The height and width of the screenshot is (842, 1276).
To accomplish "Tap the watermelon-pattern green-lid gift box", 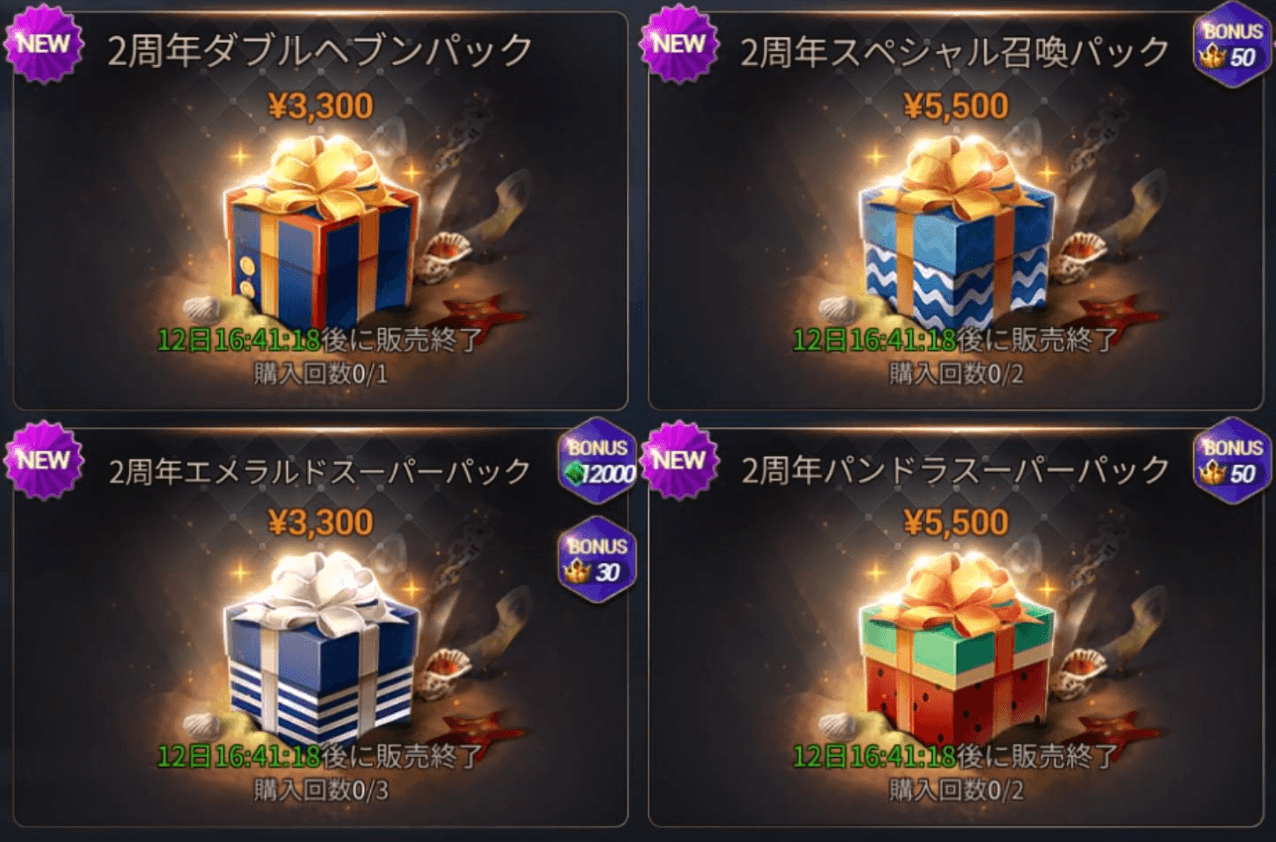I will pyautogui.click(x=957, y=654).
